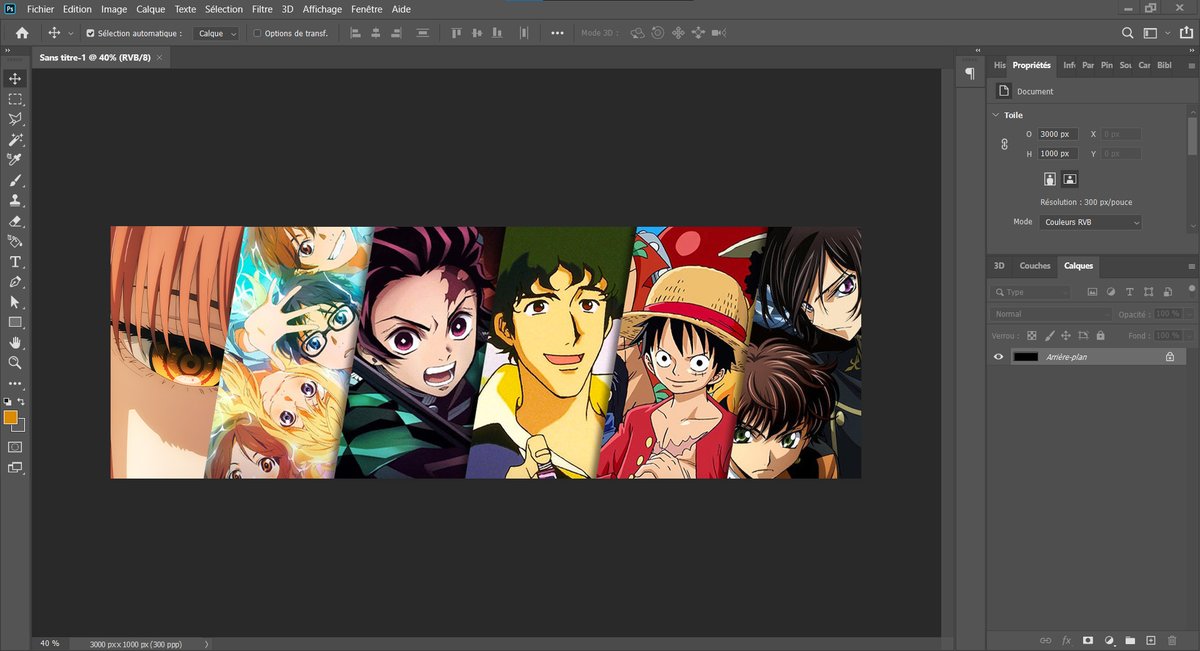Select the Paint Bucket tool

pyautogui.click(x=15, y=241)
